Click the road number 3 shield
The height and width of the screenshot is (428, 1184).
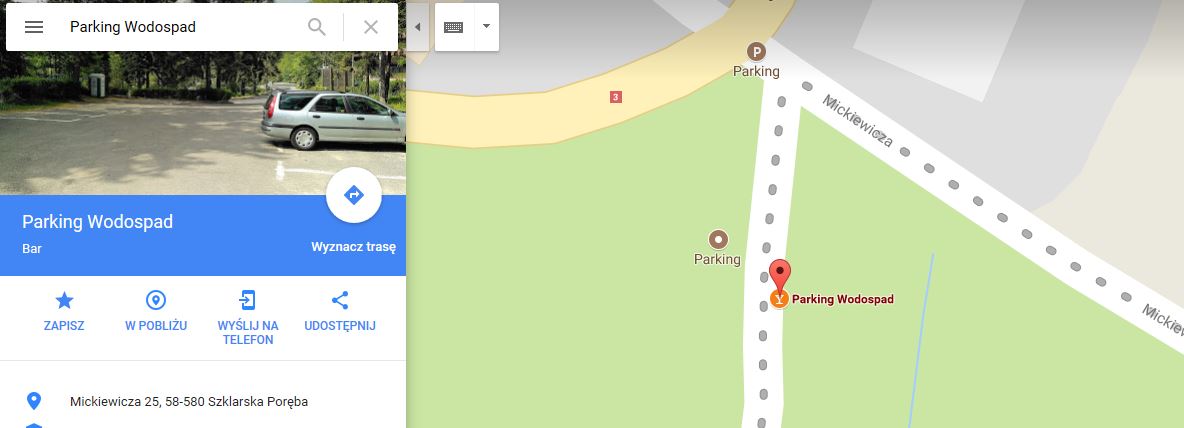click(x=615, y=97)
